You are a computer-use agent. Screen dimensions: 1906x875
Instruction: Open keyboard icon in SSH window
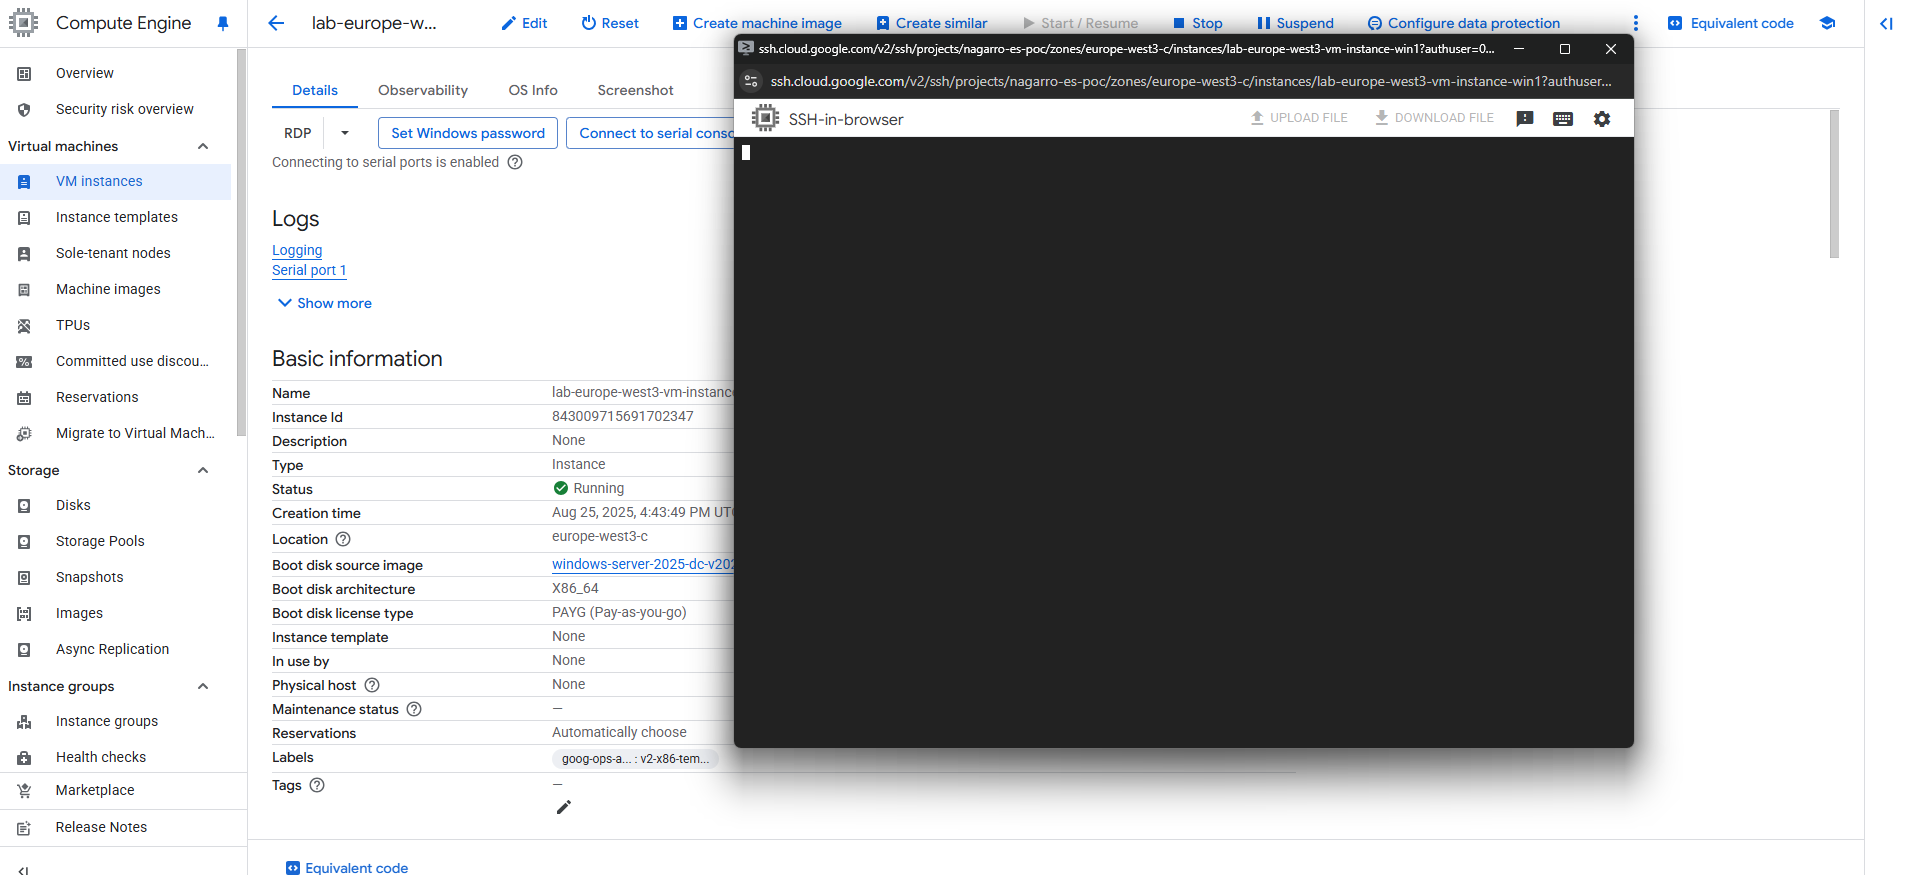[x=1563, y=119]
